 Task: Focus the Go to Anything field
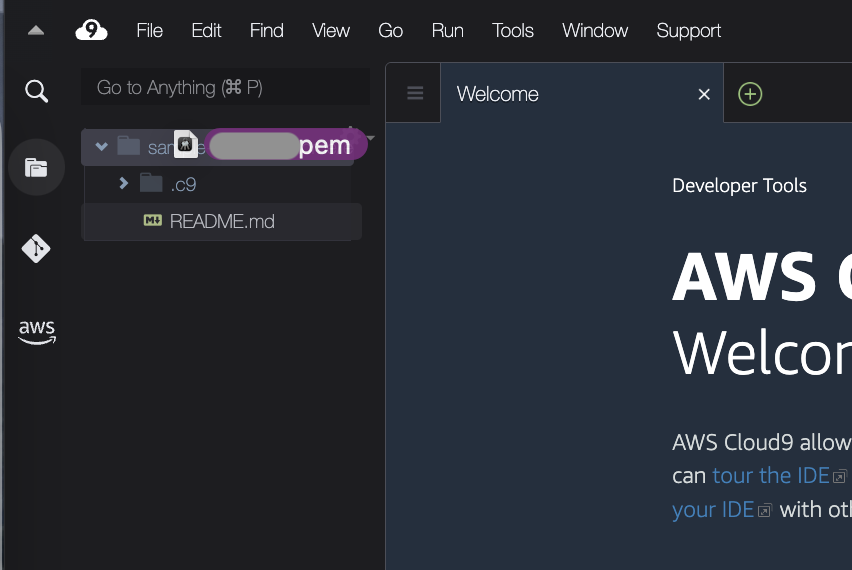(x=225, y=87)
